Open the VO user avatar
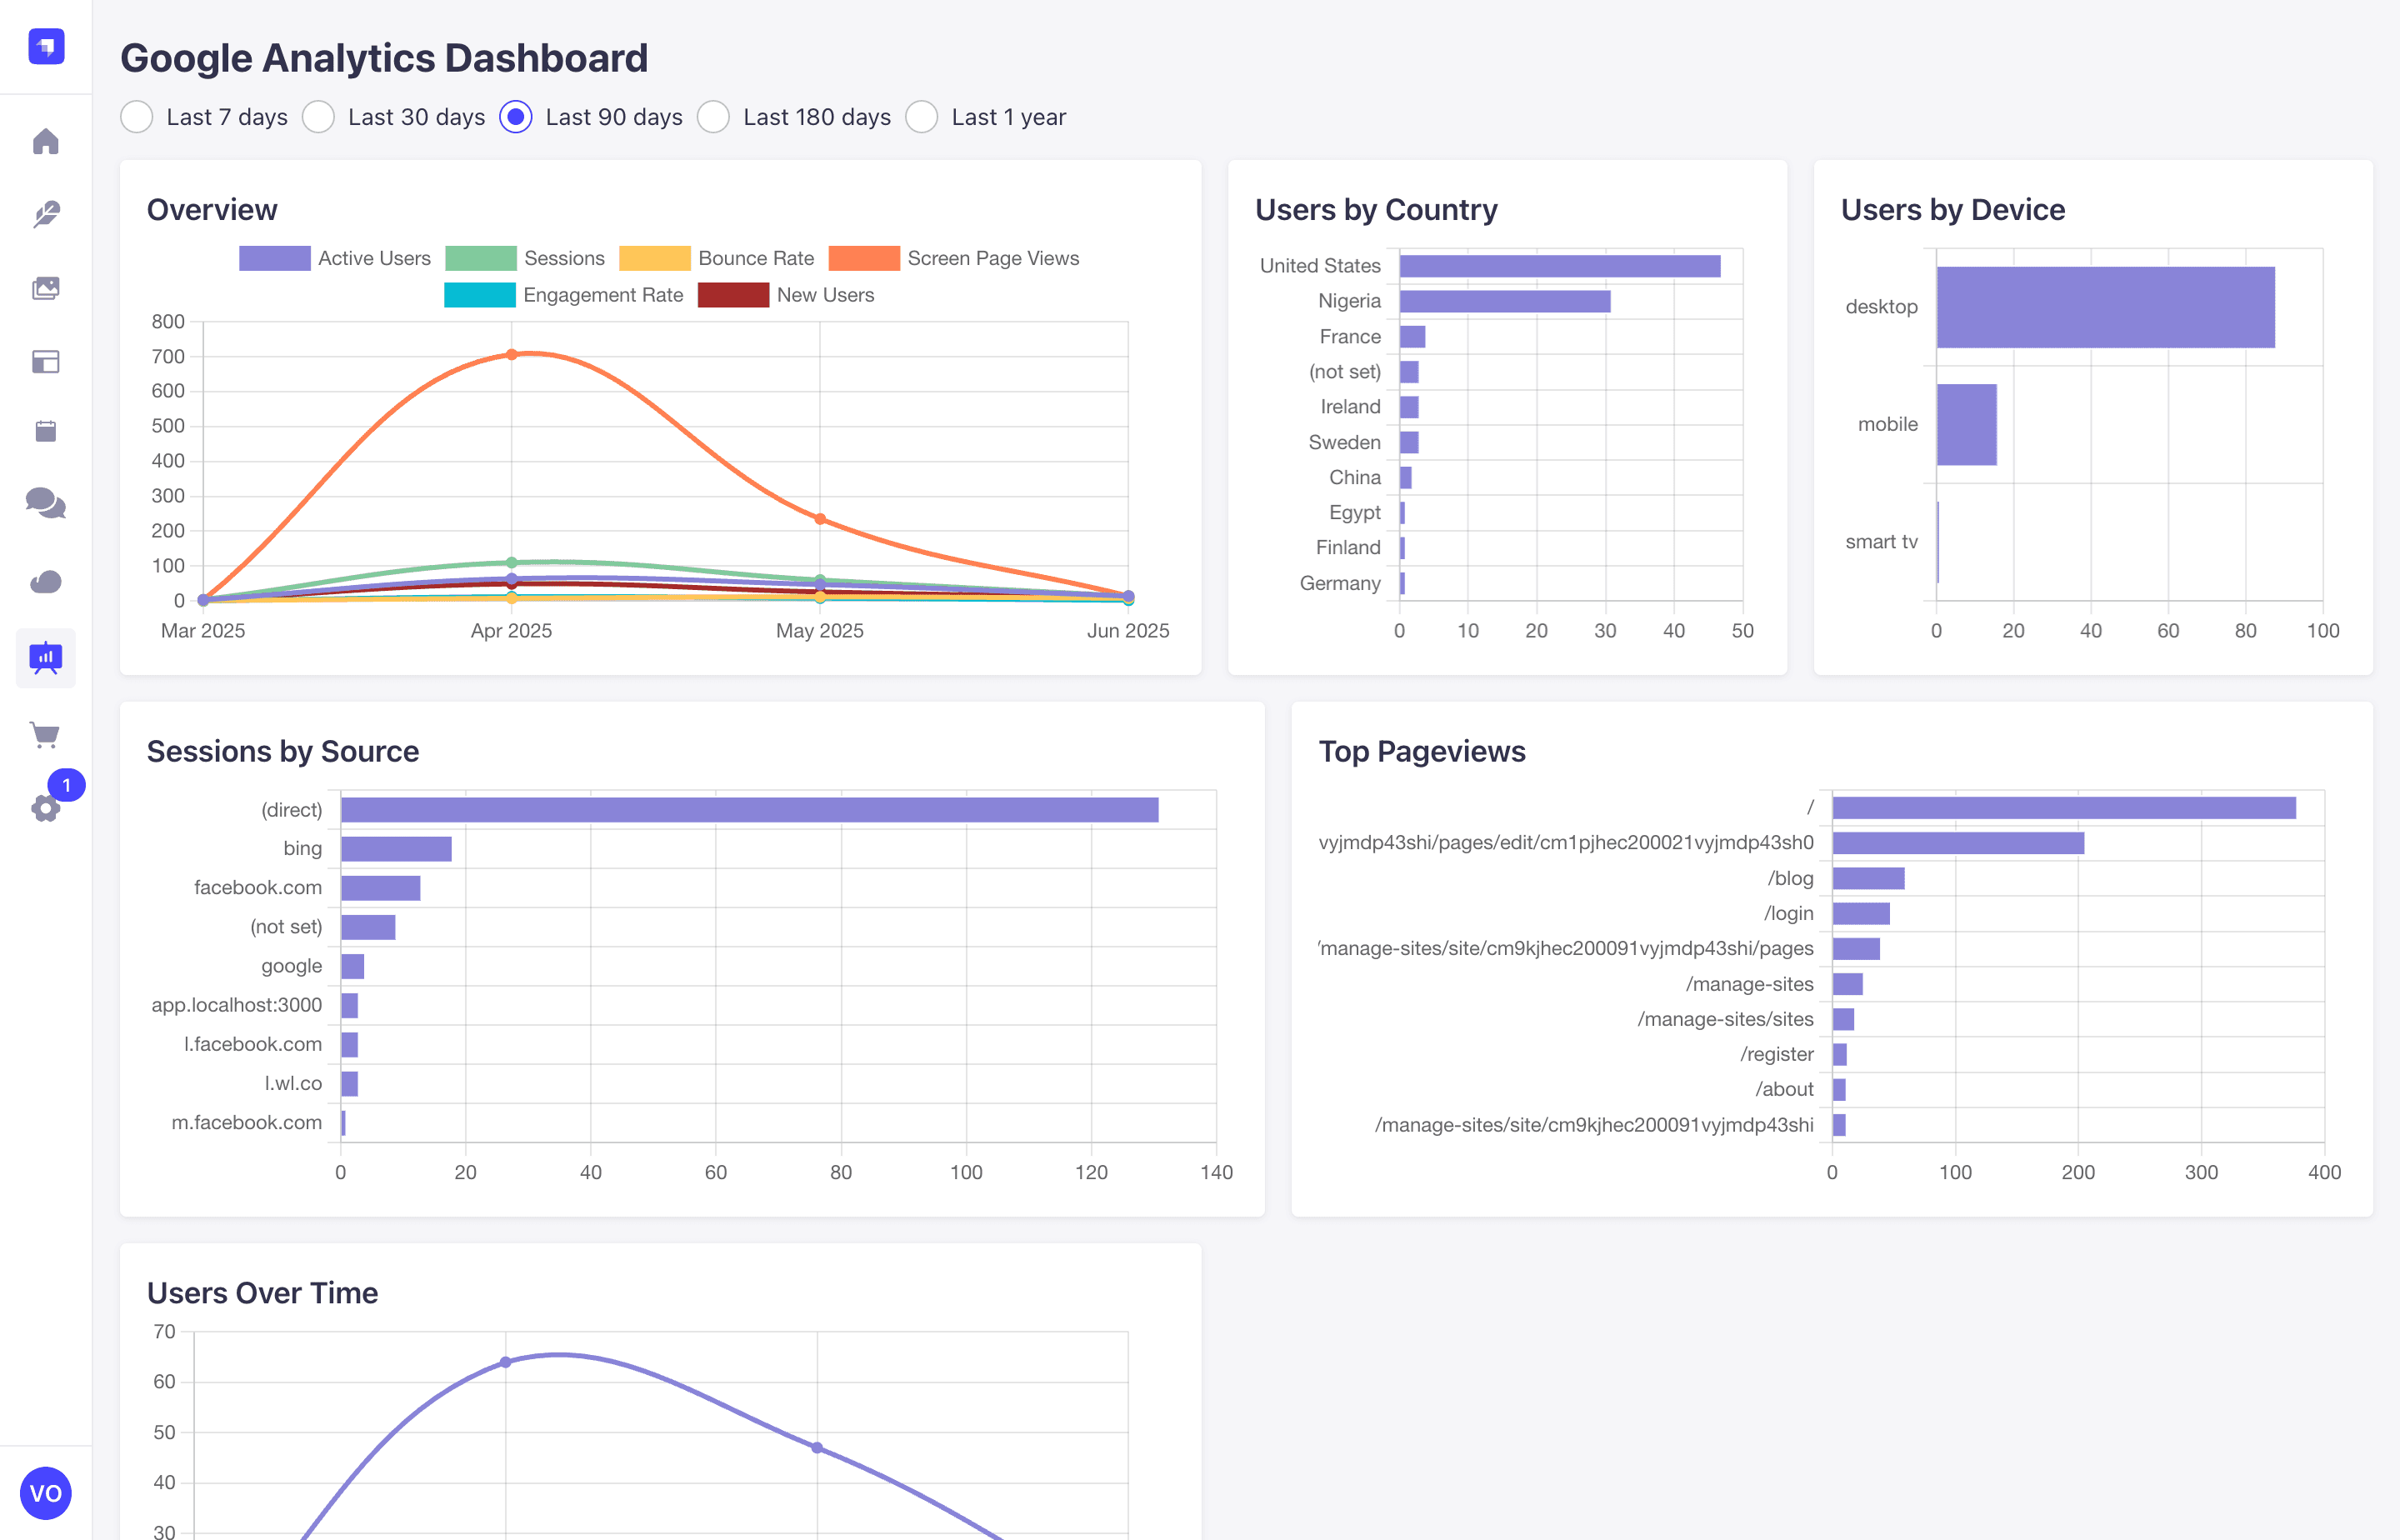Image resolution: width=2400 pixels, height=1540 pixels. [x=46, y=1493]
